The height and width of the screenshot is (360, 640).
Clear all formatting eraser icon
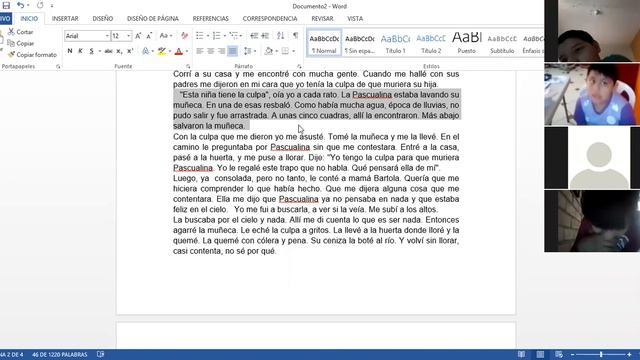pos(184,36)
